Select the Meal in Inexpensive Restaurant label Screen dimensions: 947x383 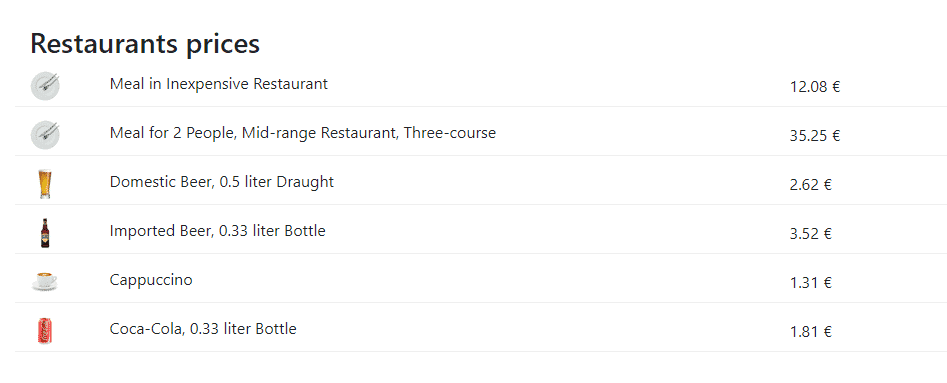click(219, 84)
